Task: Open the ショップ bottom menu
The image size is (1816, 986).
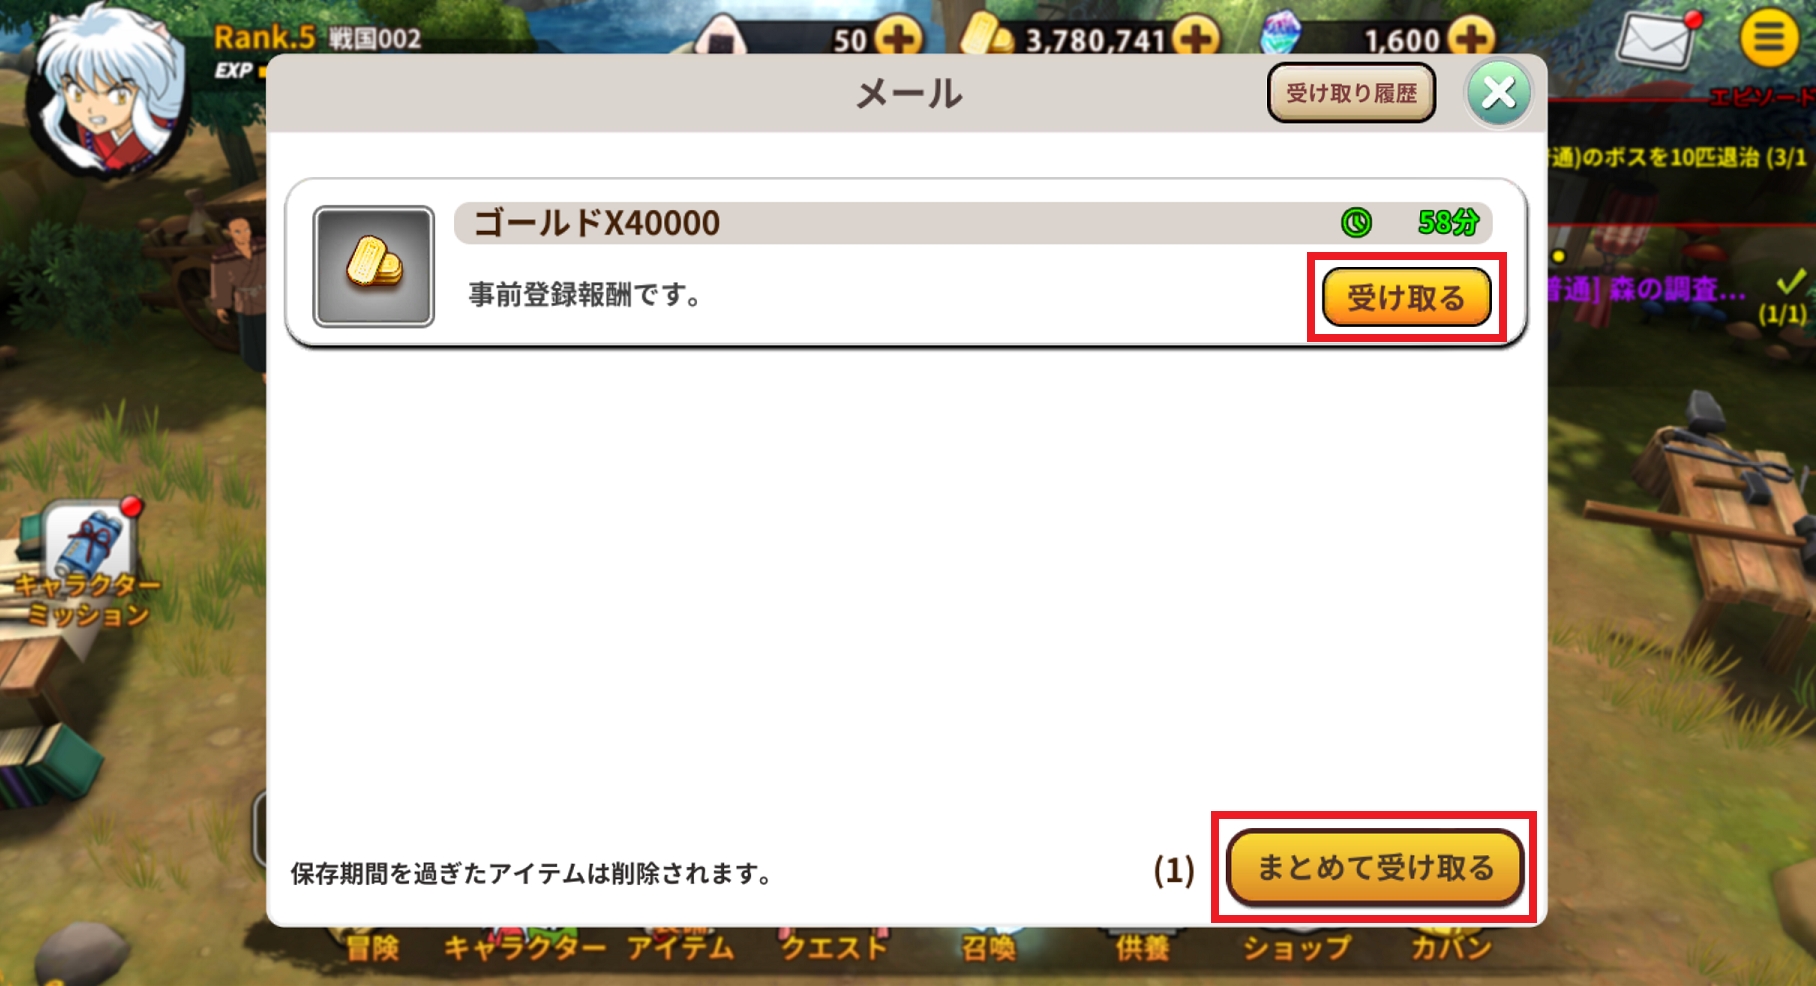Action: click(x=1296, y=947)
